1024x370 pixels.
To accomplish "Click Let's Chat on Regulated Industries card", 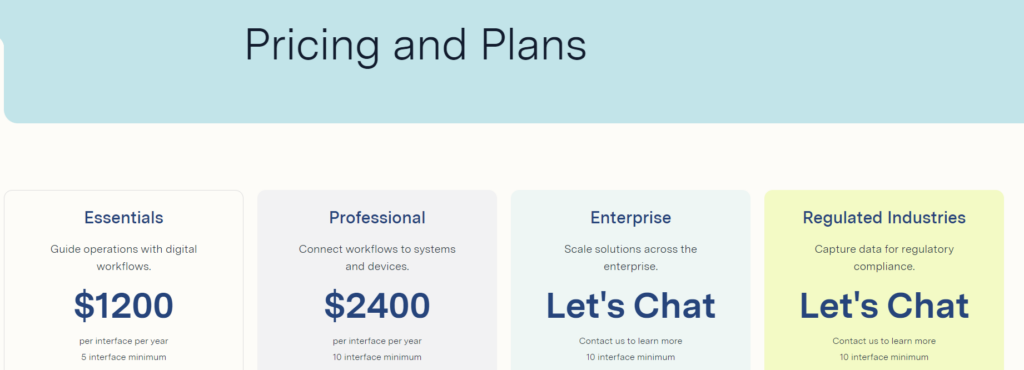I will pos(884,305).
